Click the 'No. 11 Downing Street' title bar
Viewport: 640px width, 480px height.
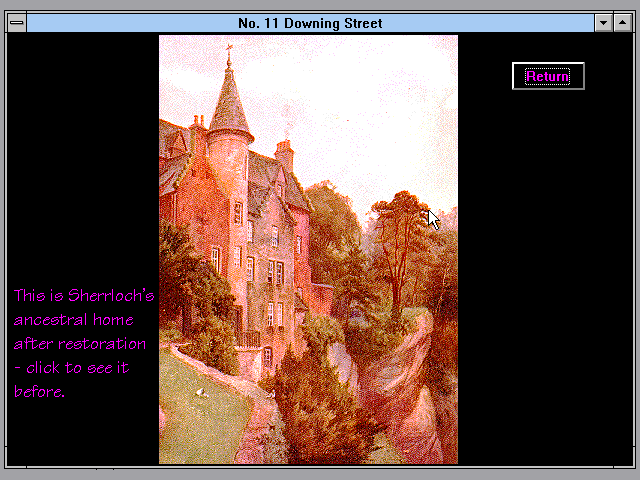pos(310,23)
